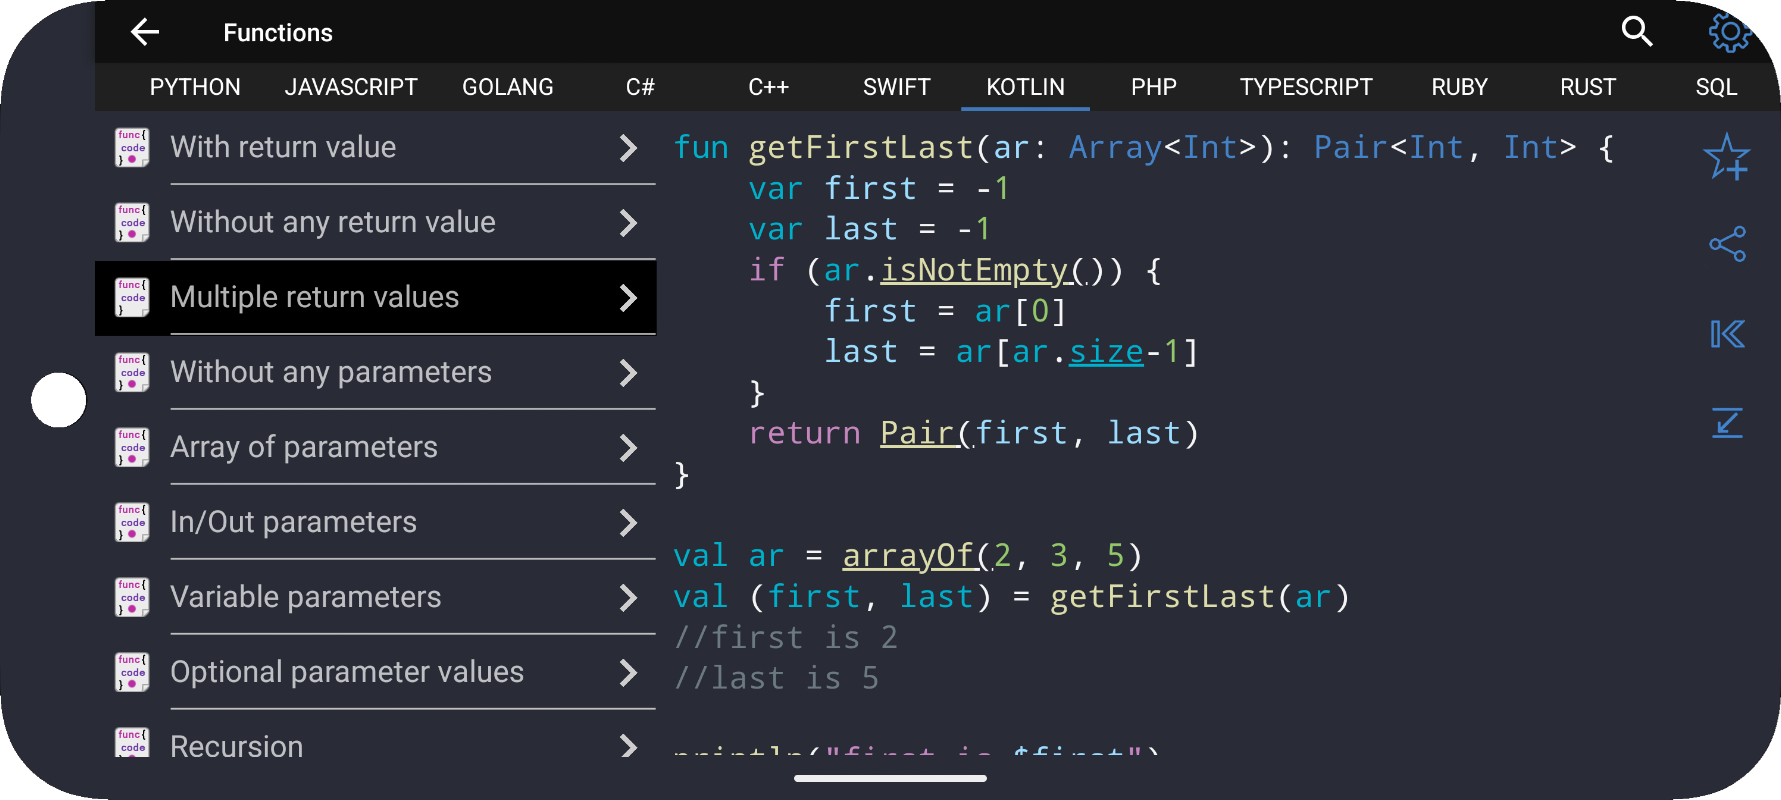Tap the isNotEmpty() link in code

987,270
